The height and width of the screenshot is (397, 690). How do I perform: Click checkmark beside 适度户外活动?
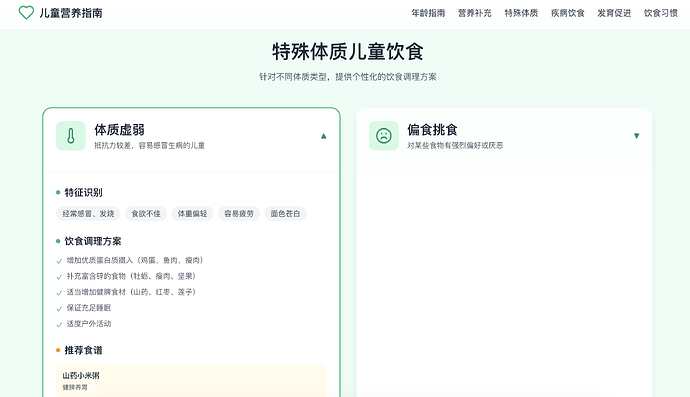(x=59, y=324)
